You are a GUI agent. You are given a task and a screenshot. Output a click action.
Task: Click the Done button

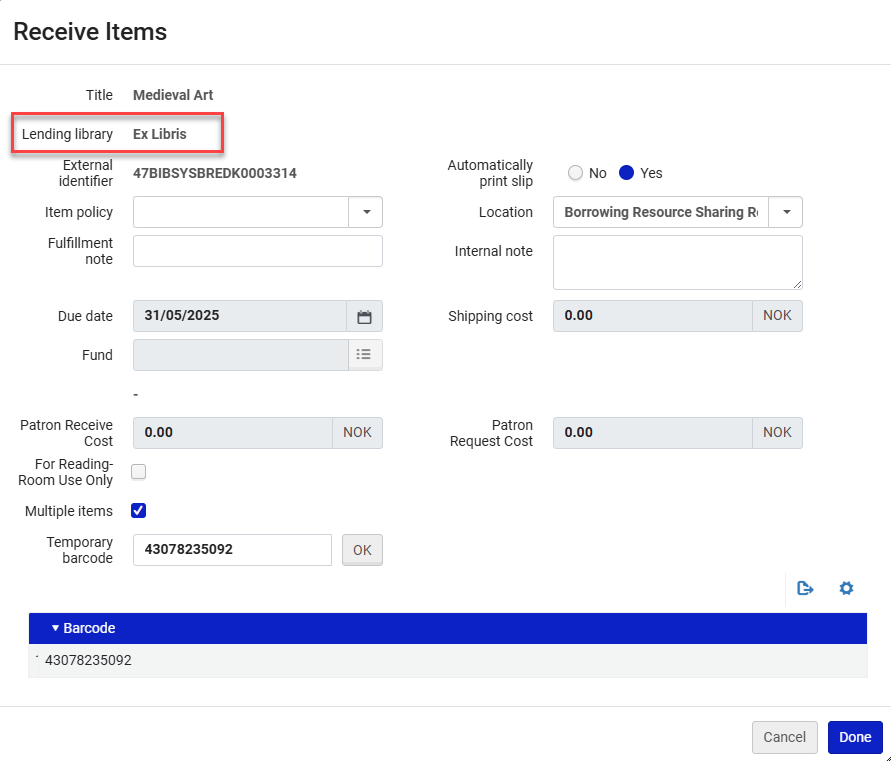855,737
